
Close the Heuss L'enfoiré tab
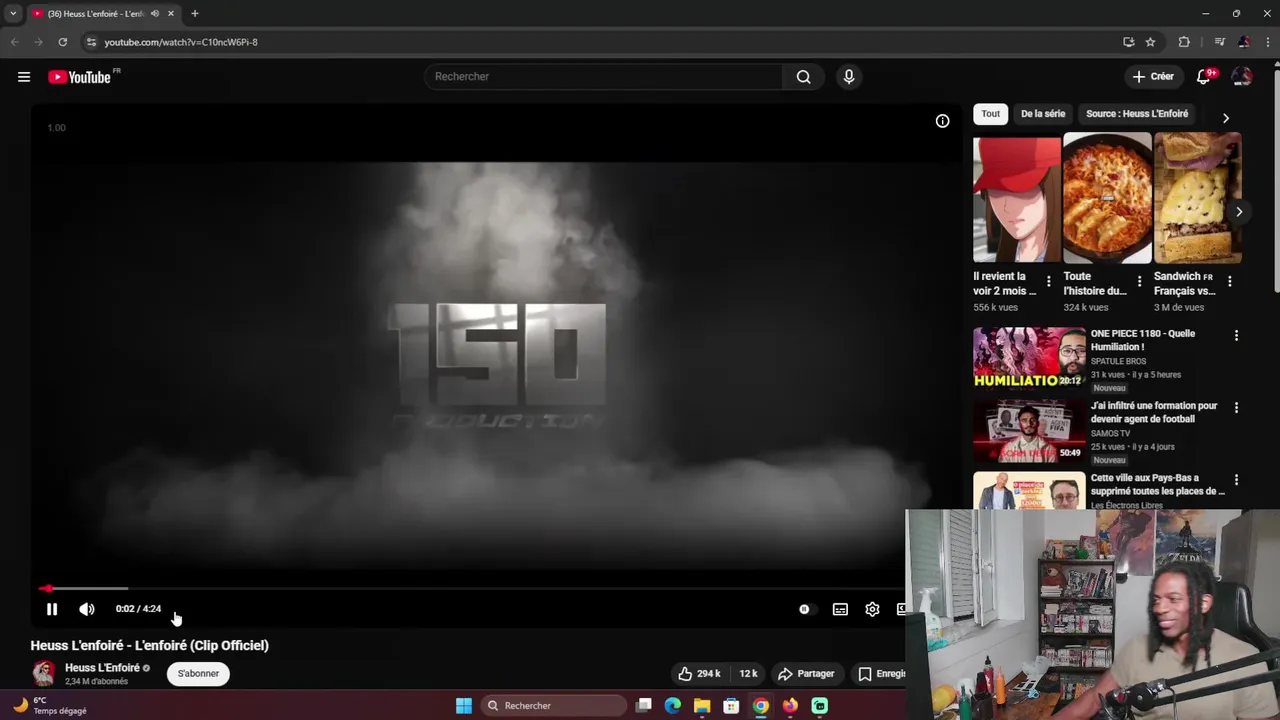(171, 14)
